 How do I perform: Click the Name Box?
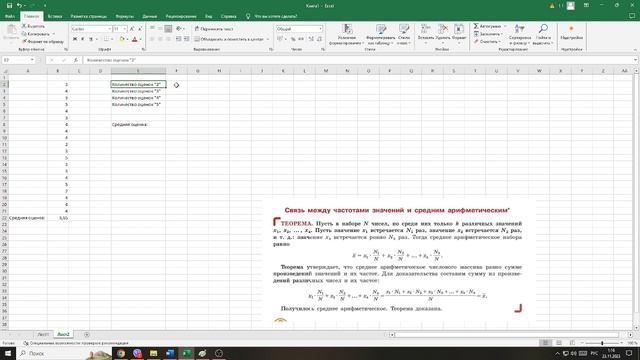click(18, 60)
